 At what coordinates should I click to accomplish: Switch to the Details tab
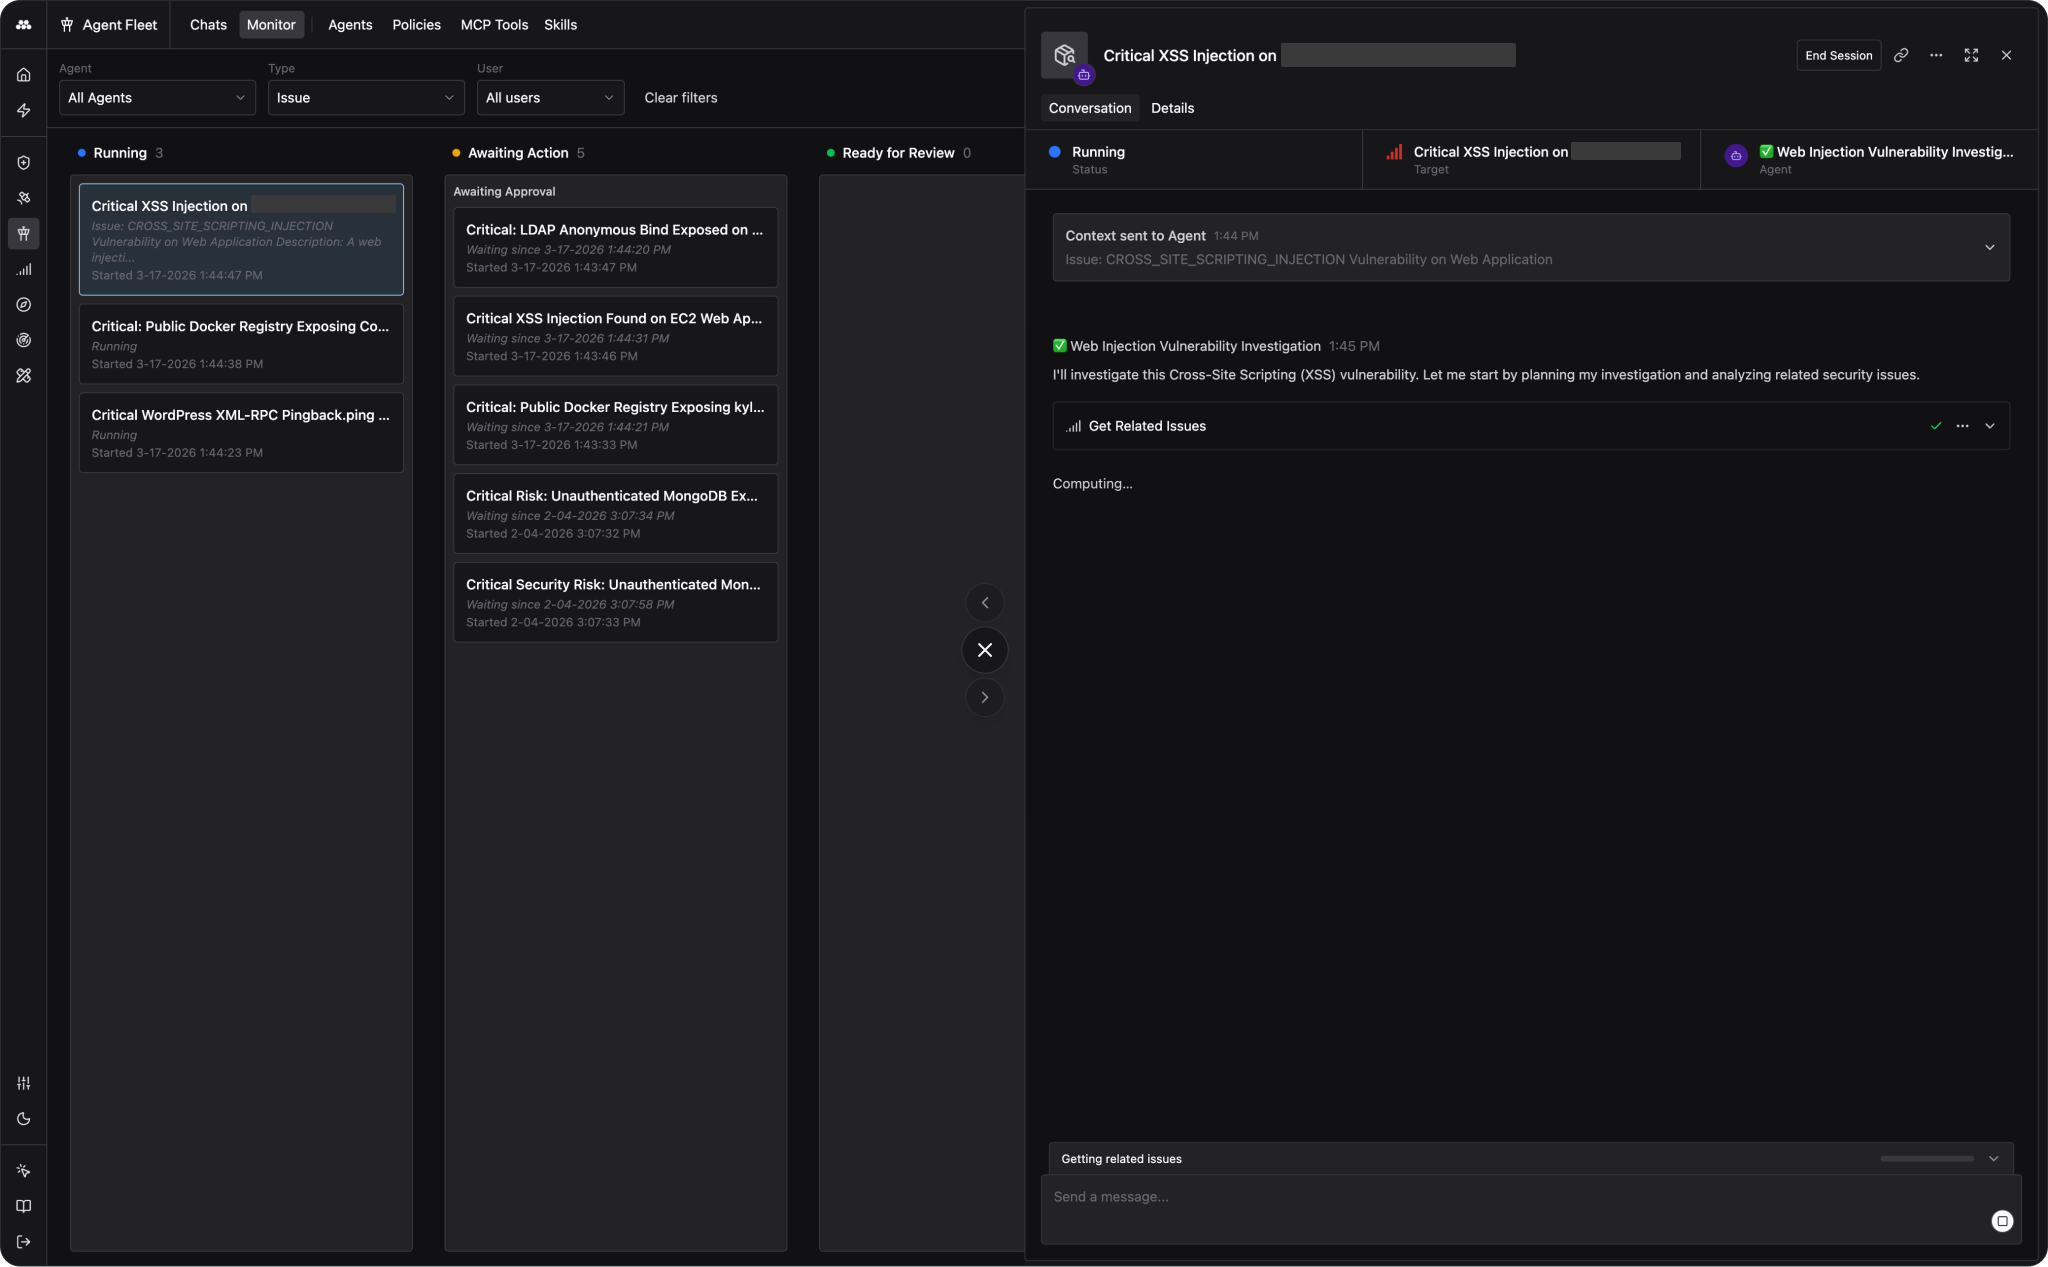click(1172, 108)
